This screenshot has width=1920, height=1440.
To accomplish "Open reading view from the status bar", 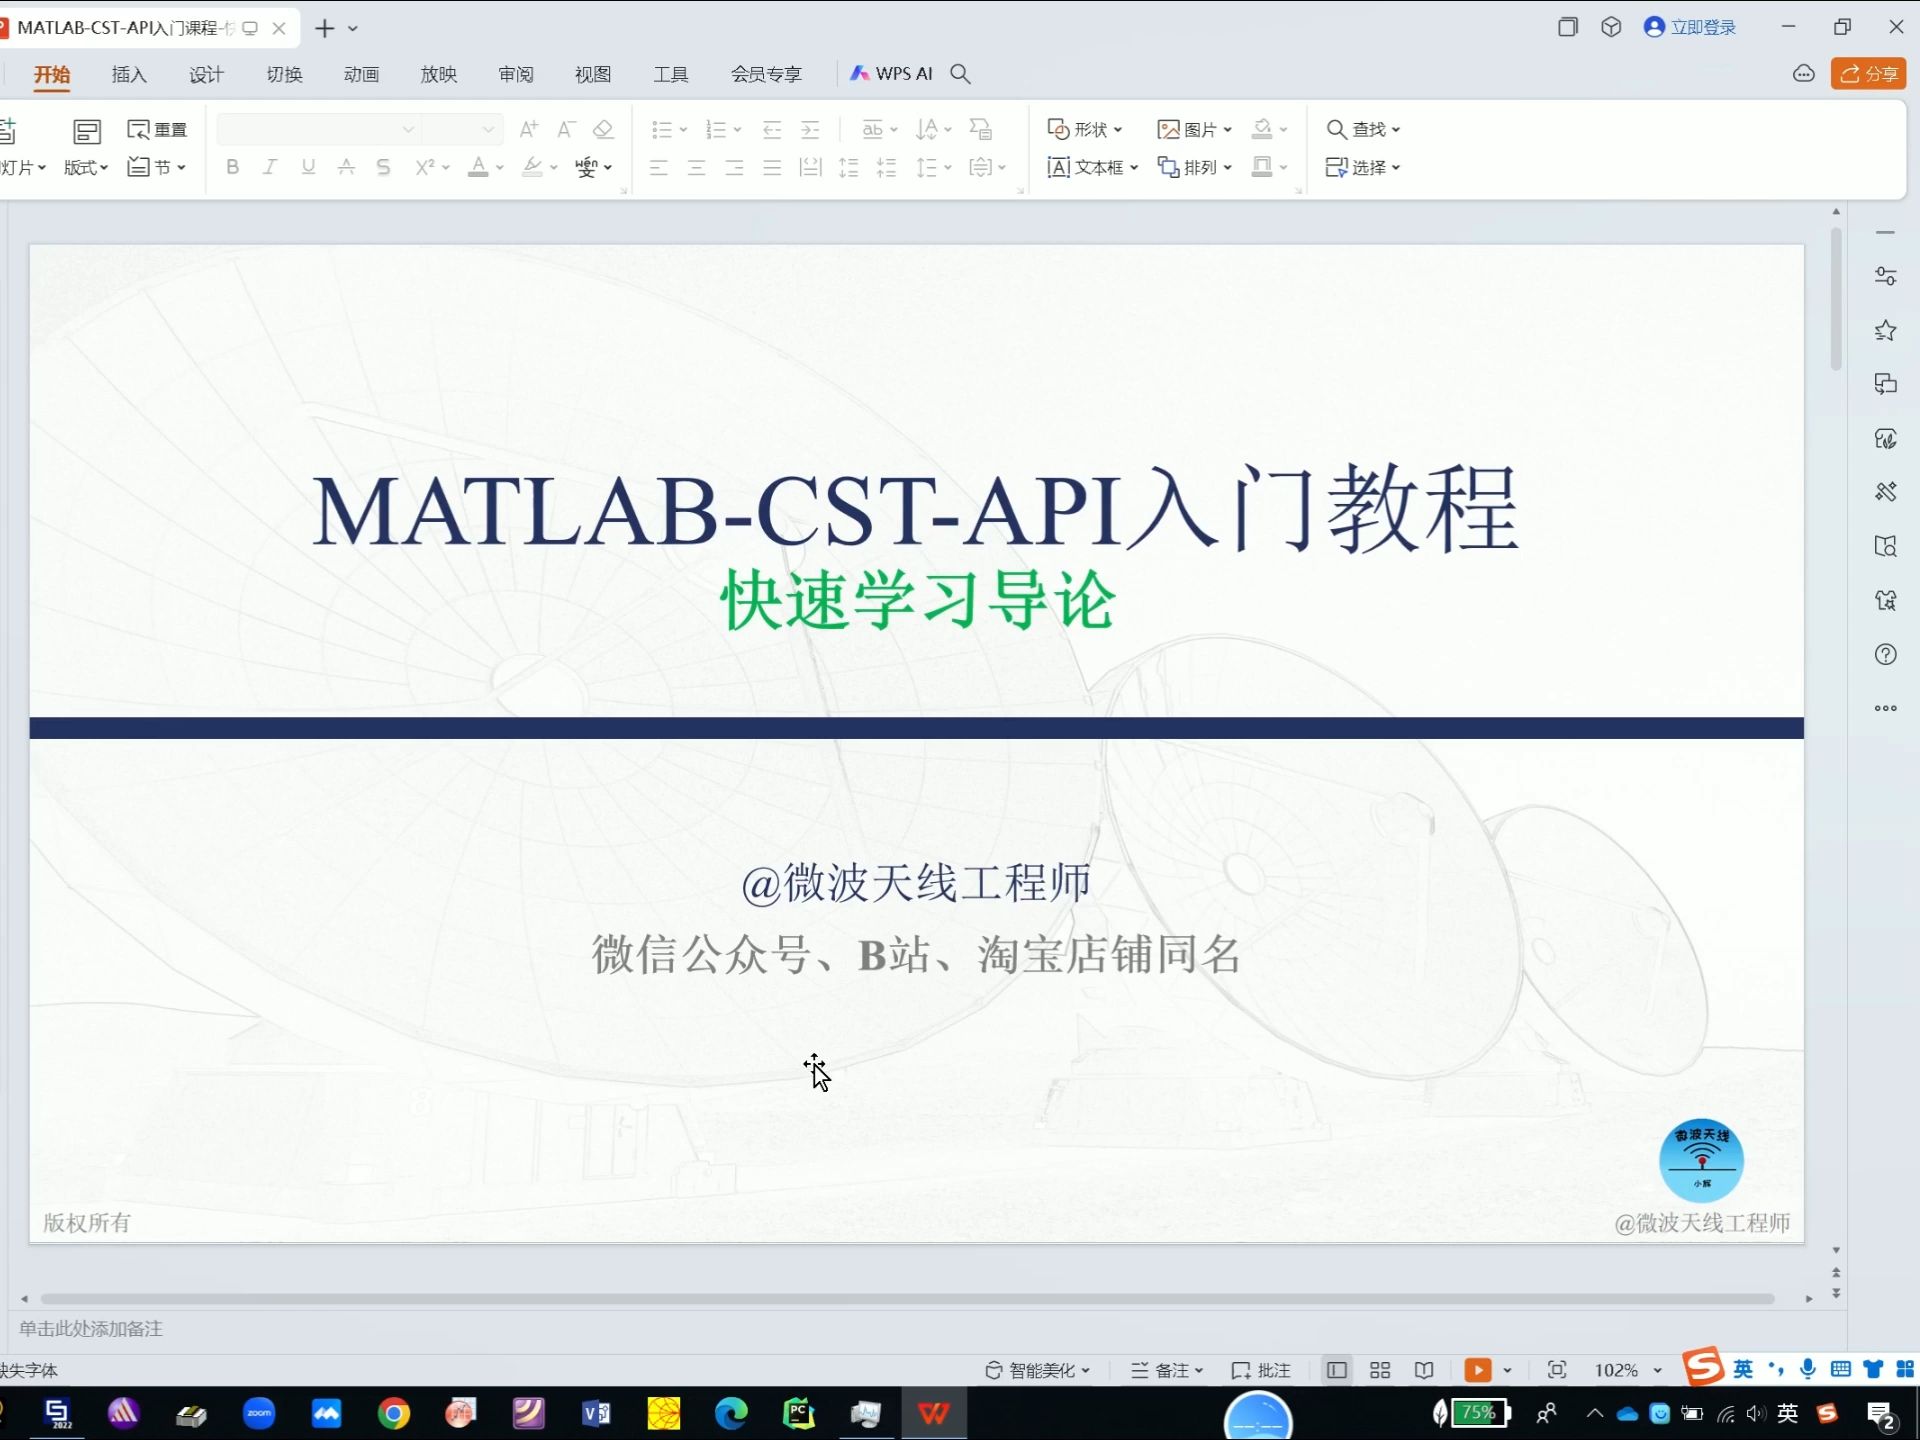I will (1424, 1370).
